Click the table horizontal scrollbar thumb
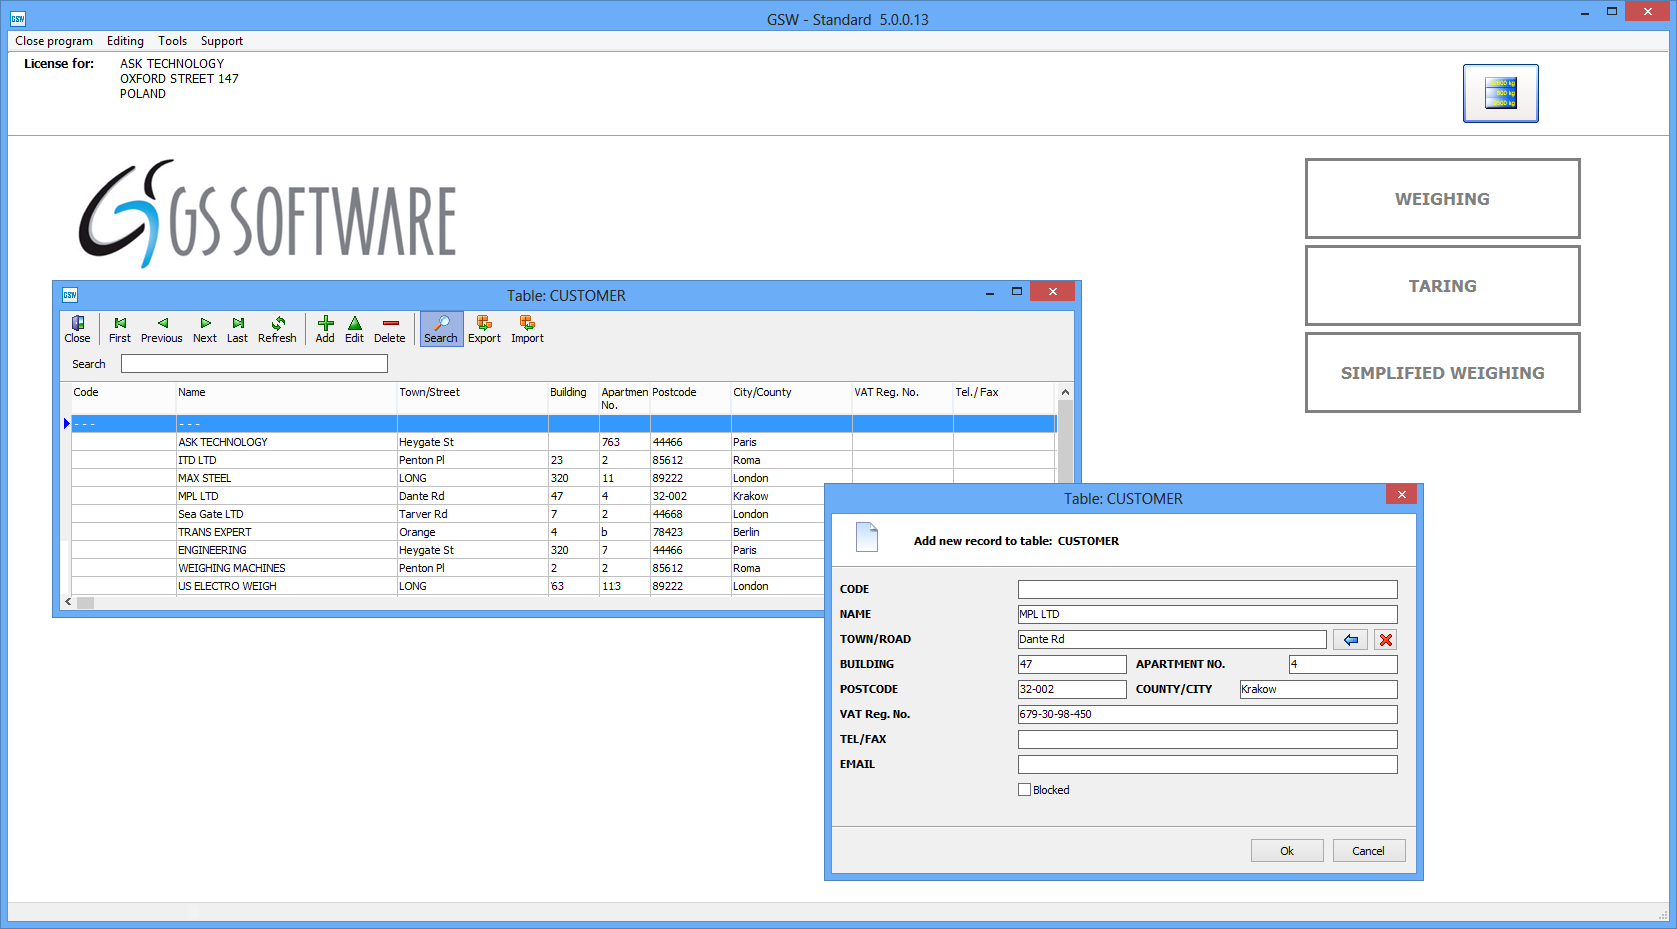Viewport: 1677px width, 929px height. tap(85, 603)
